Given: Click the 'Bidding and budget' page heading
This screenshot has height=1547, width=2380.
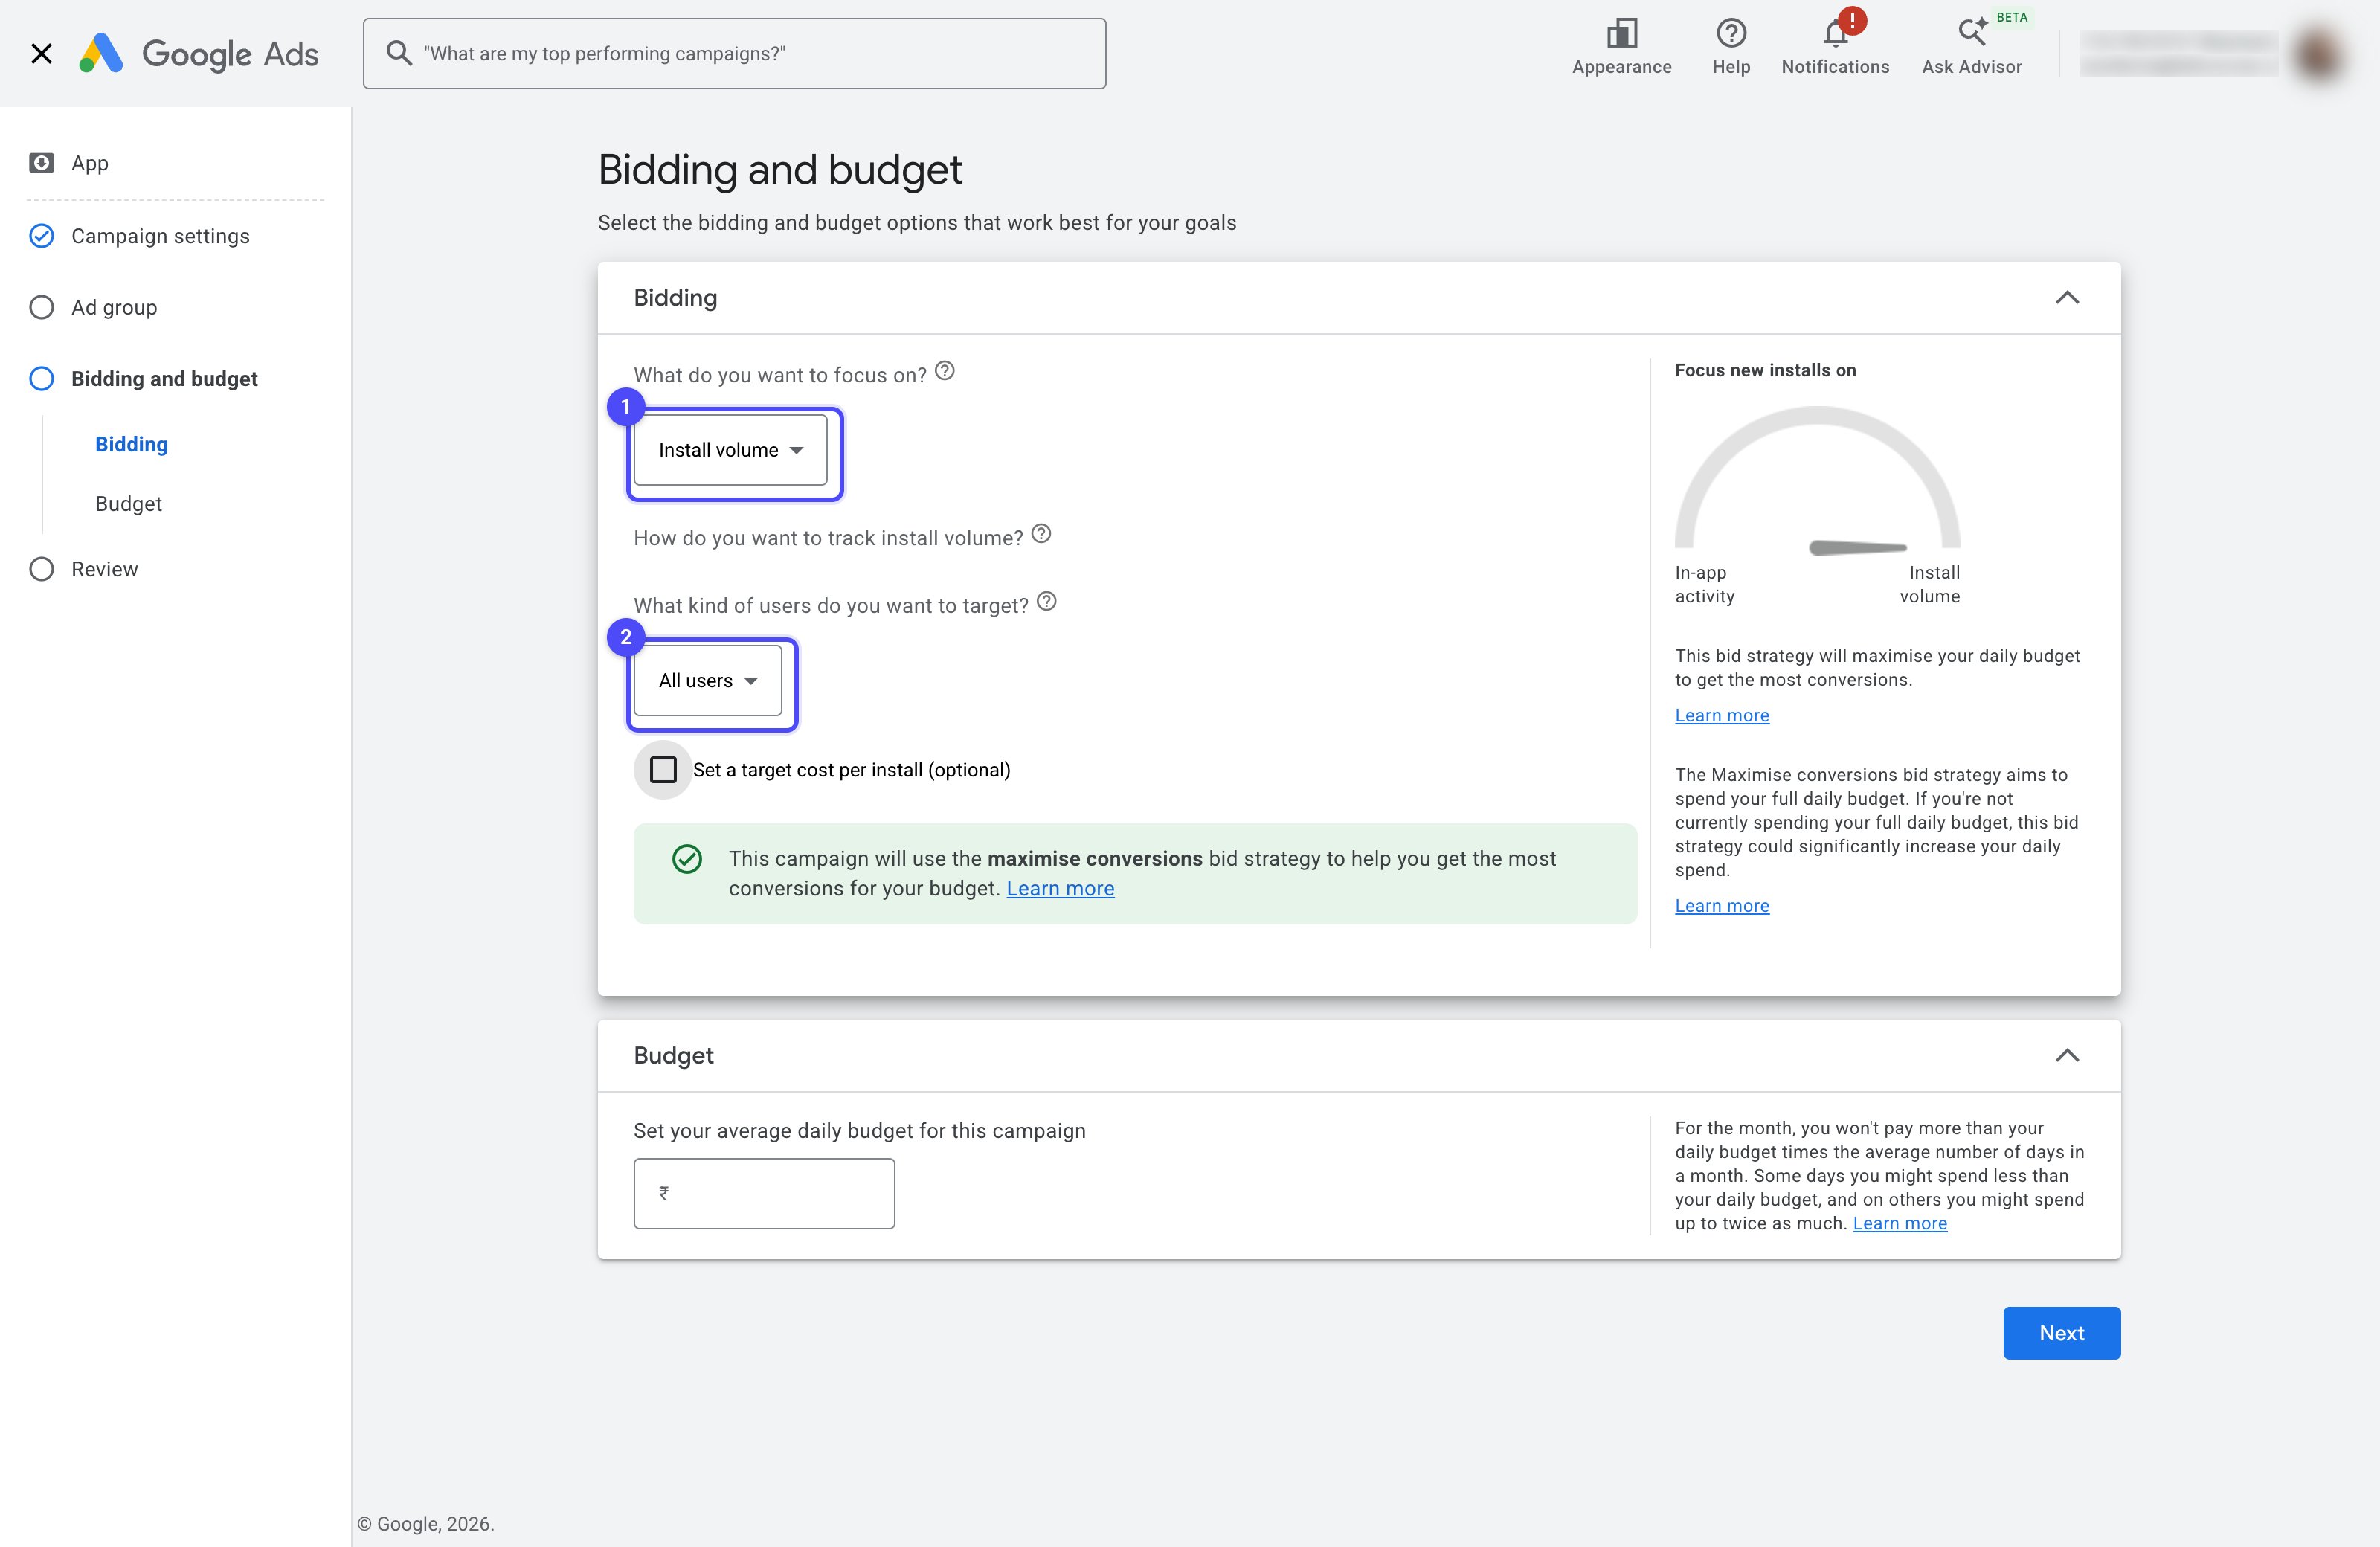Looking at the screenshot, I should [x=780, y=170].
